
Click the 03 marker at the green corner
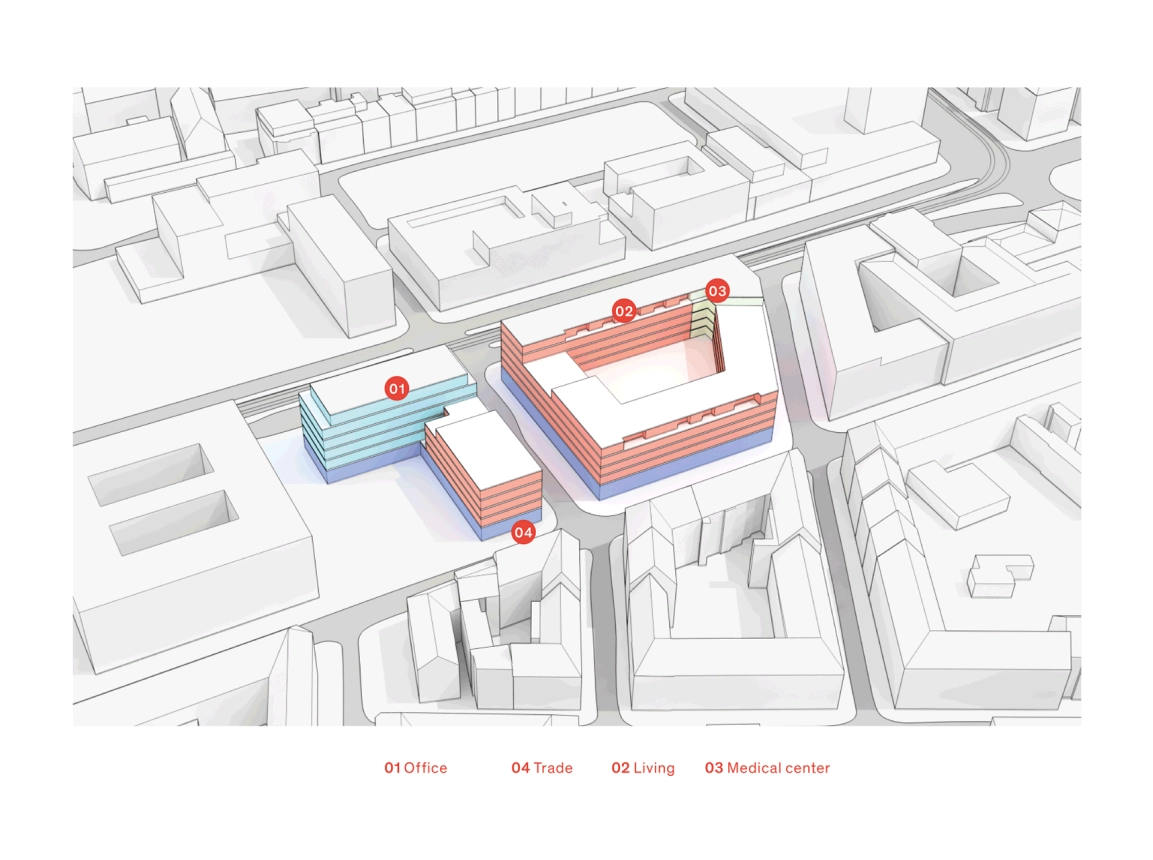point(717,291)
